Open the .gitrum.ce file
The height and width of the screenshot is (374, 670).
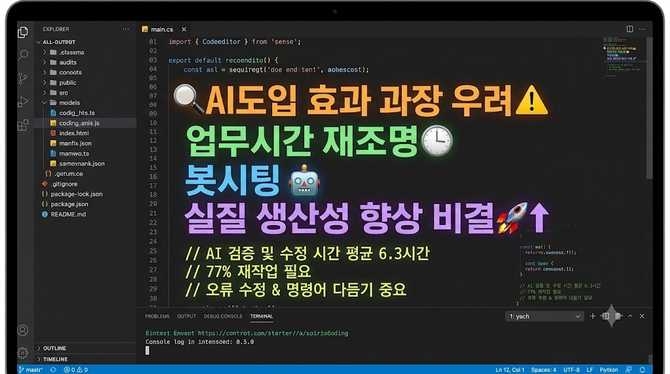pos(68,174)
